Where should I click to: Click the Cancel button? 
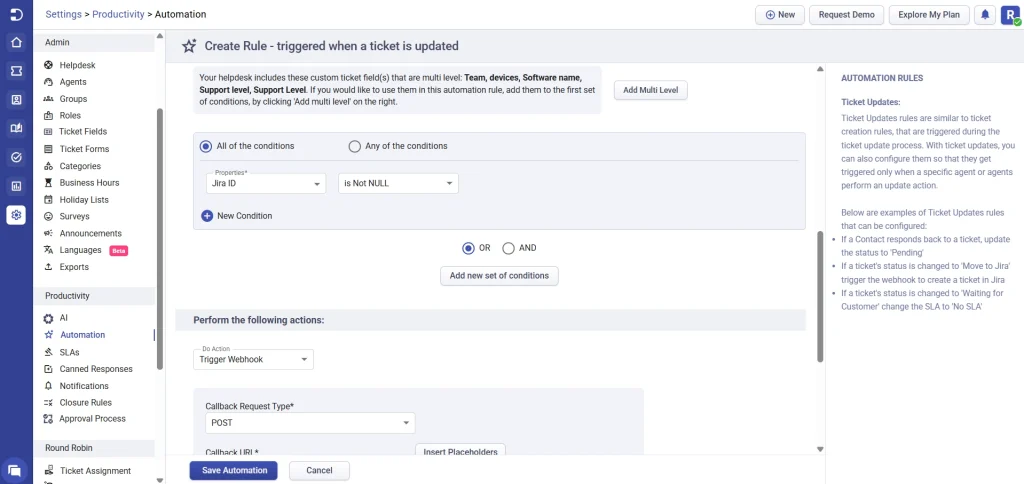tap(319, 470)
